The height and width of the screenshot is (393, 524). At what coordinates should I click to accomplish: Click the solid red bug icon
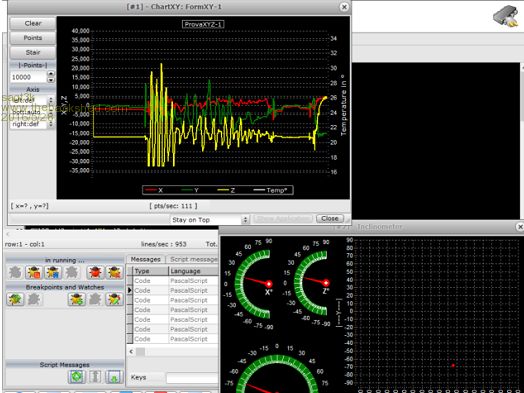click(95, 273)
